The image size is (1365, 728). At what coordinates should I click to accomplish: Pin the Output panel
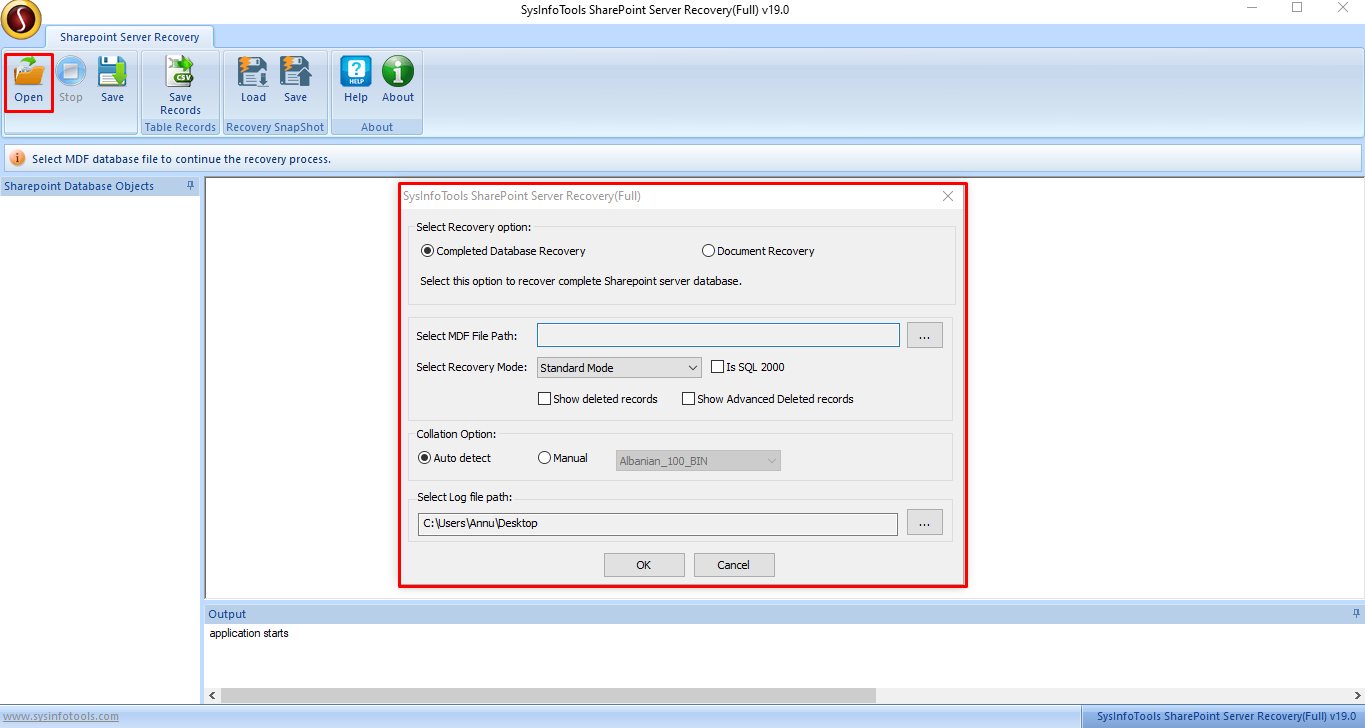pyautogui.click(x=1355, y=613)
